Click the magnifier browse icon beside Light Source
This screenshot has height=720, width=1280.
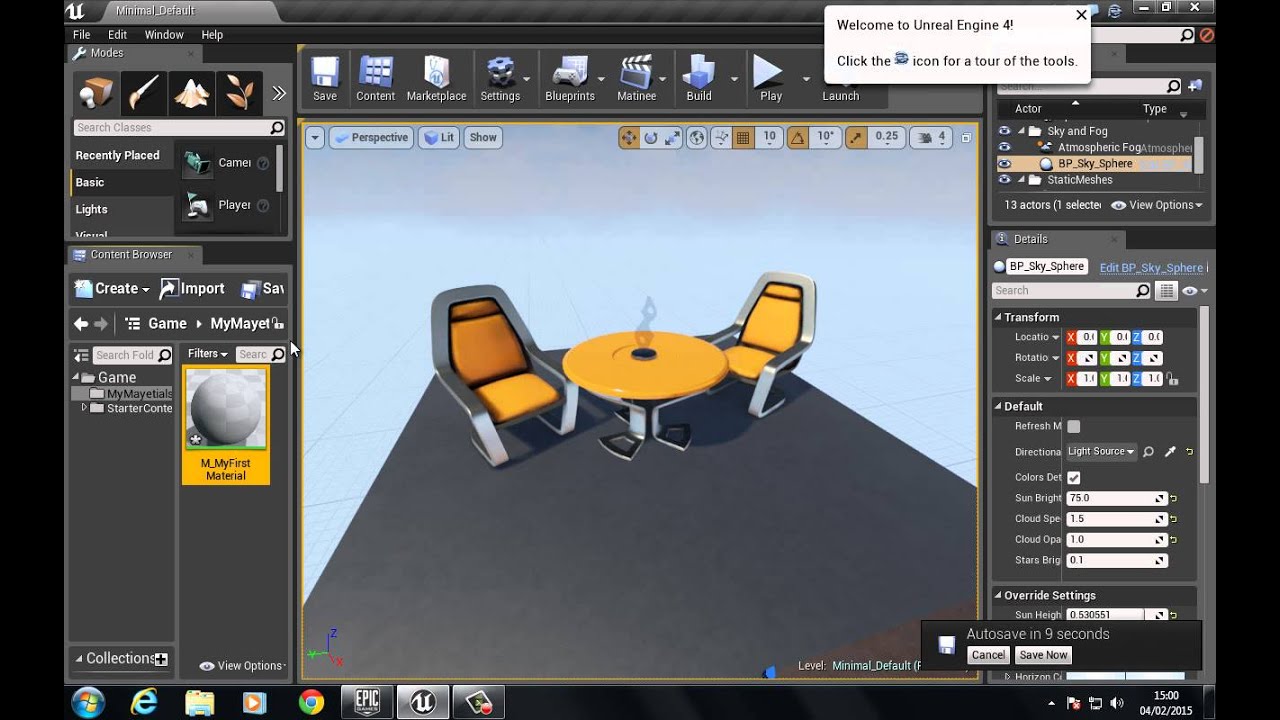[x=1148, y=452]
